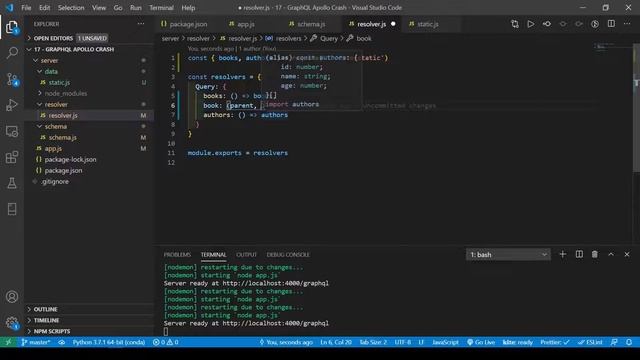This screenshot has height=360, width=640.
Task: Open the Testing flask view
Action: pyautogui.click(x=12, y=183)
